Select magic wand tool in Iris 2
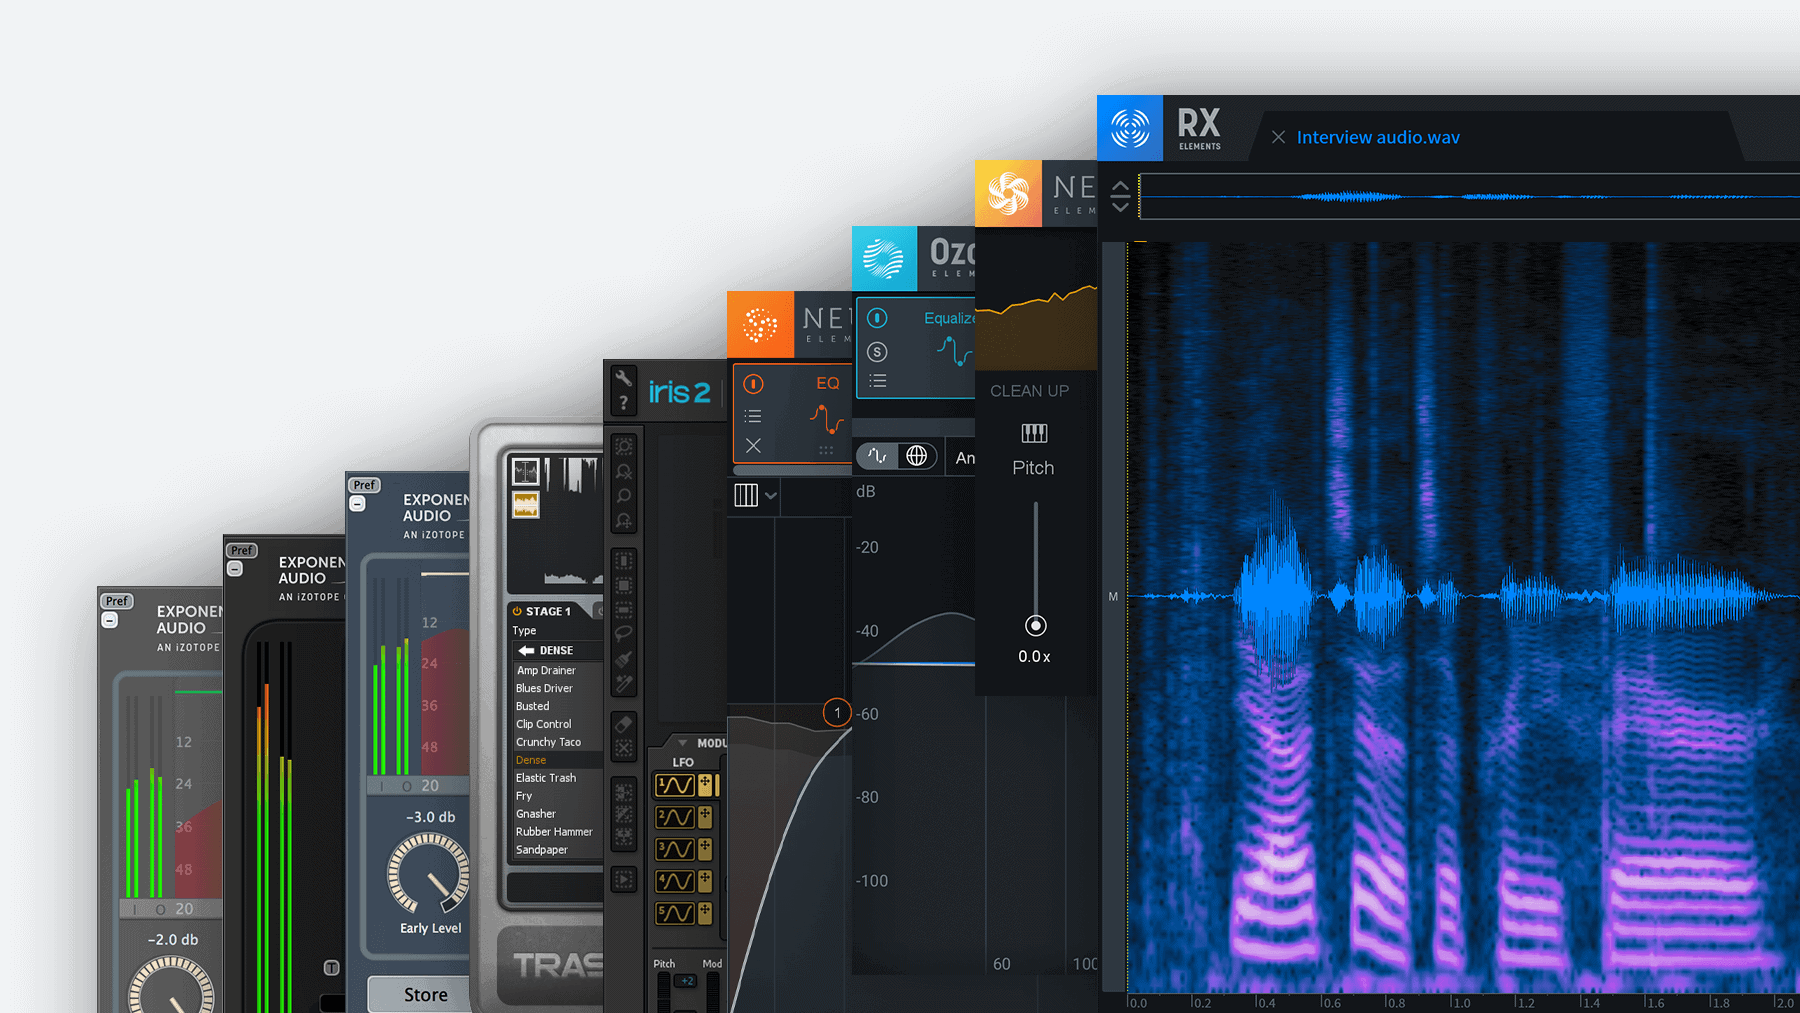1800x1013 pixels. (x=623, y=685)
